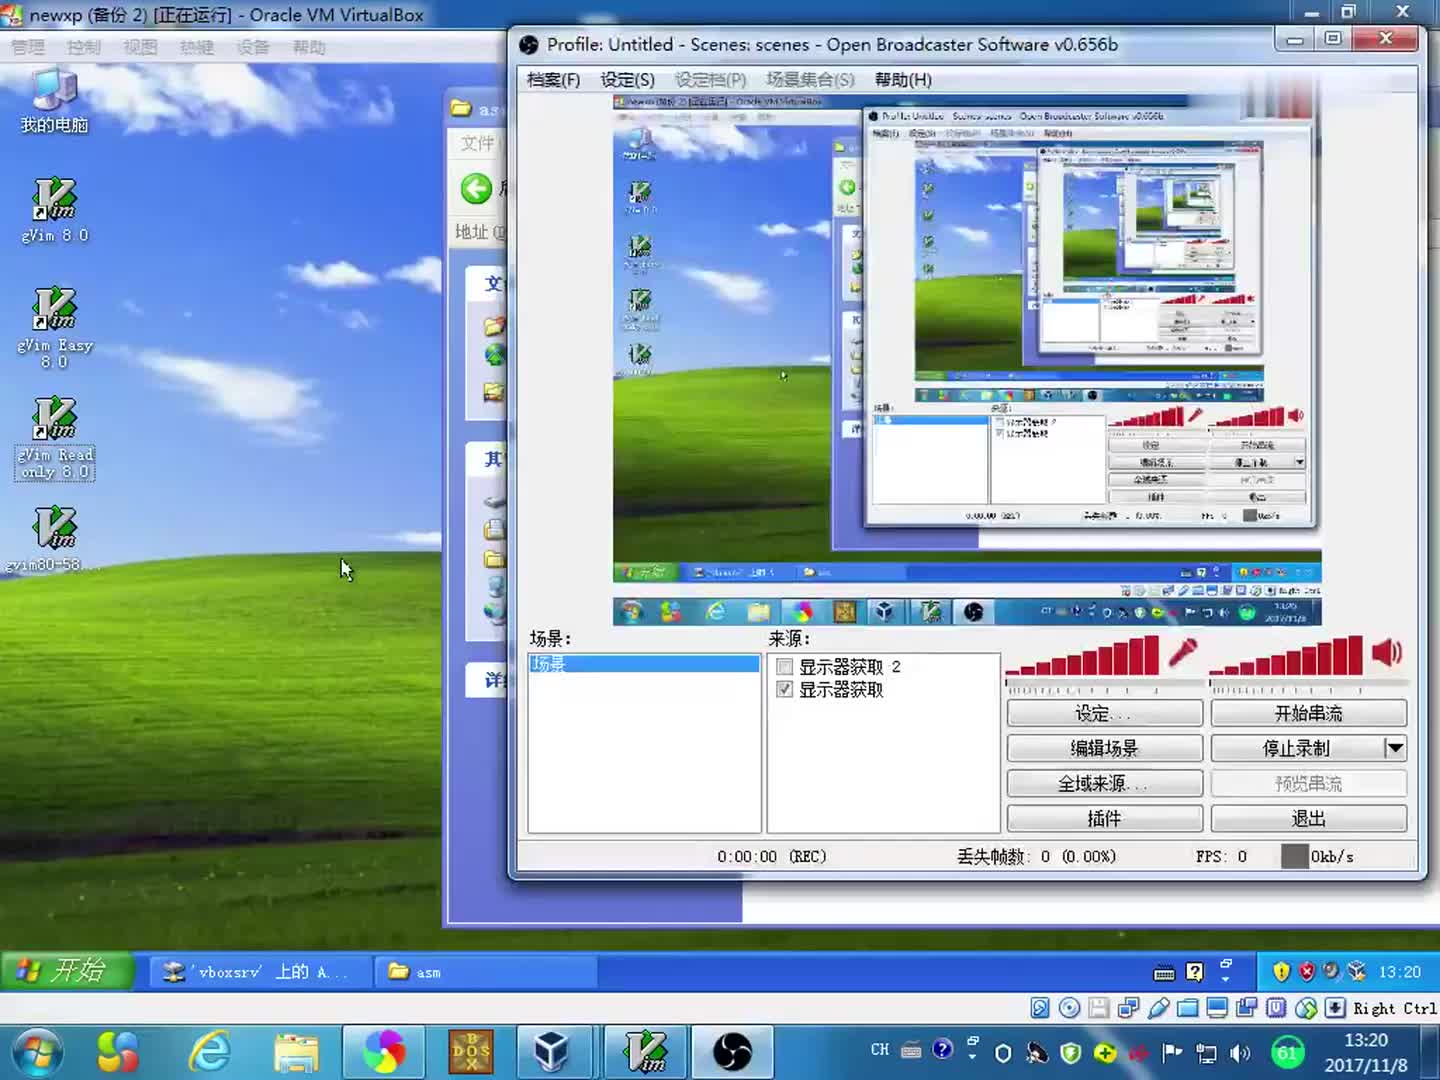Click the OBS preview thumbnail area
1440x1080 pixels.
coord(966,360)
